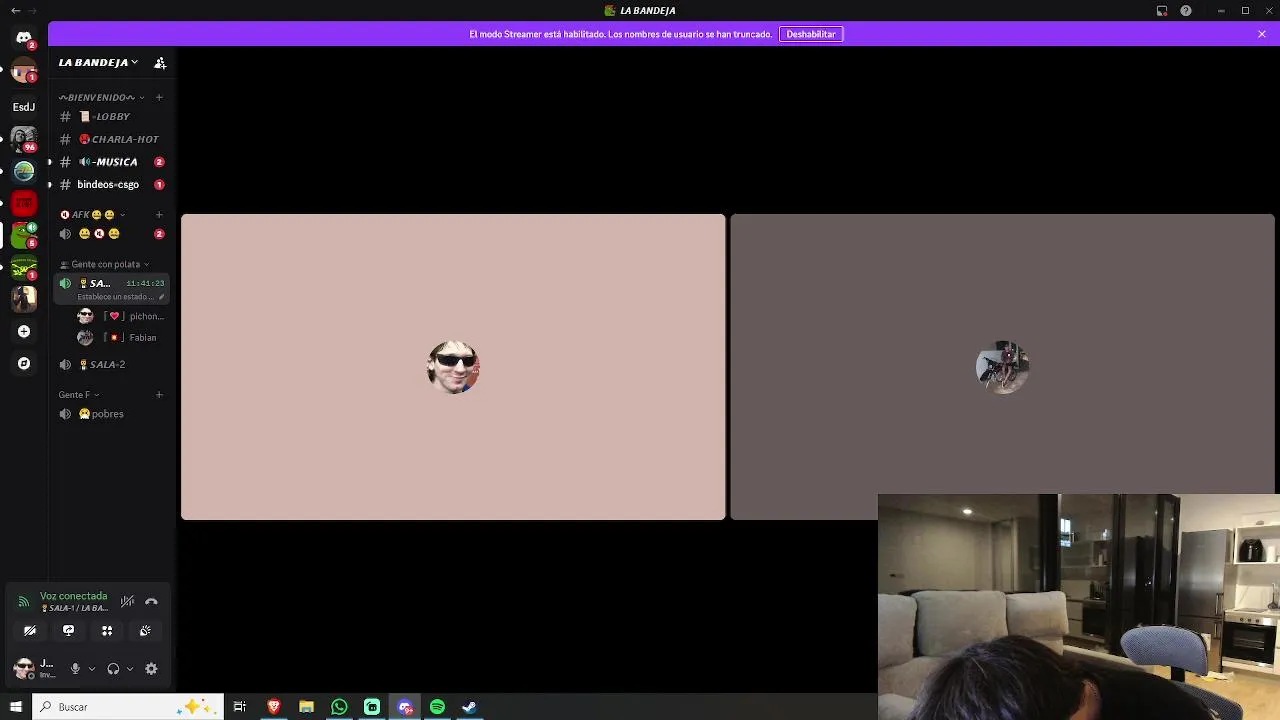Image resolution: width=1280 pixels, height=720 pixels.
Task: Open Discord direct messages home icon
Action: pyautogui.click(x=24, y=38)
